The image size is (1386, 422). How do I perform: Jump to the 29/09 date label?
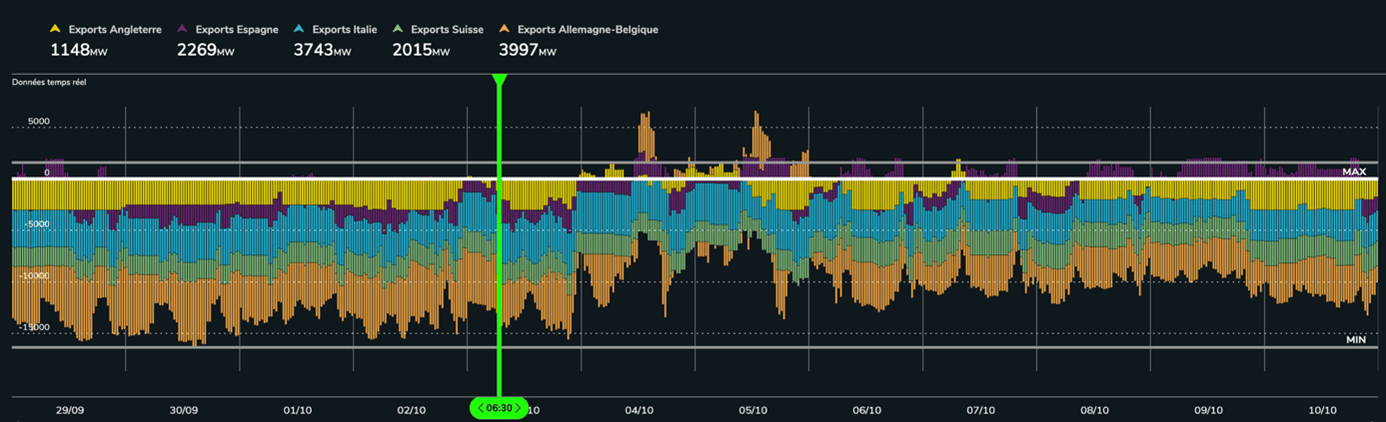click(70, 410)
